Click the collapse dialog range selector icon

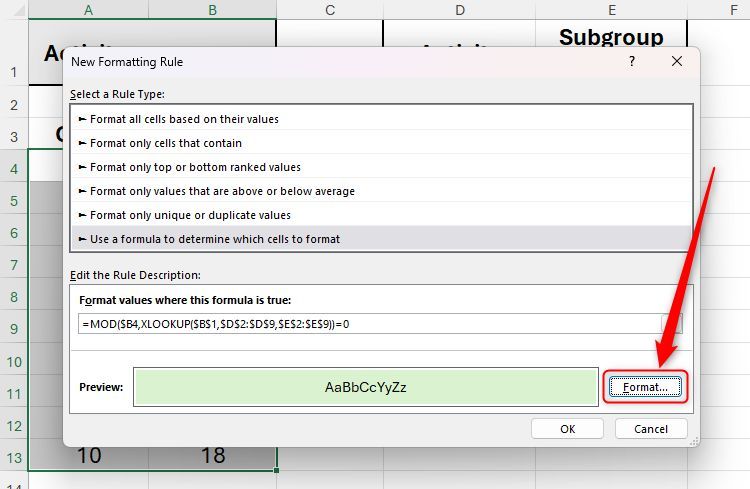pyautogui.click(x=672, y=324)
